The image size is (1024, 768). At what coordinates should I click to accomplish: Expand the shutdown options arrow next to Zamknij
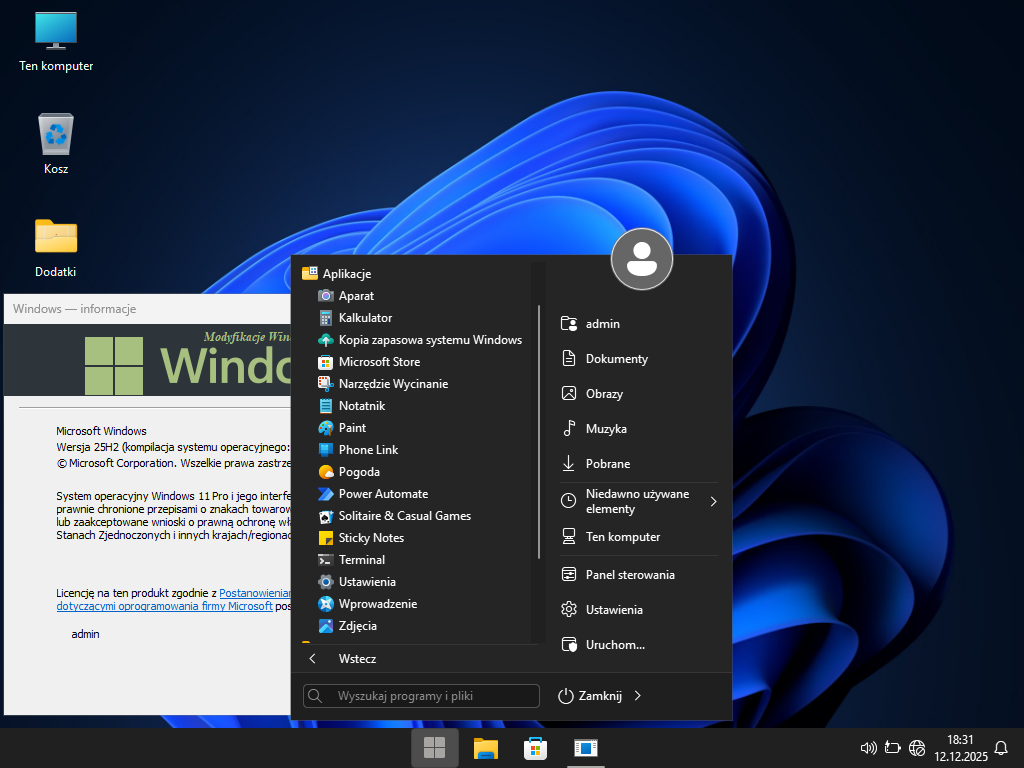[x=638, y=696]
